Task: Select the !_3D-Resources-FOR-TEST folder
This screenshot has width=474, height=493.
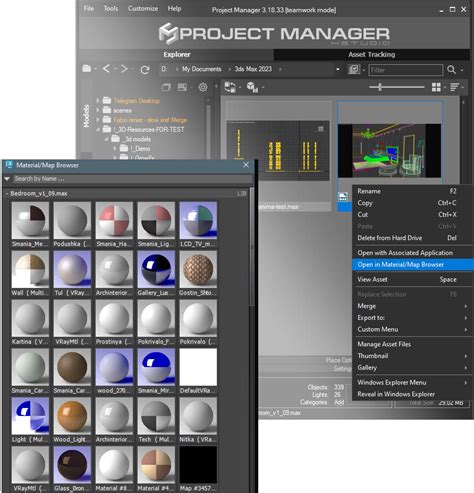Action: pos(149,129)
